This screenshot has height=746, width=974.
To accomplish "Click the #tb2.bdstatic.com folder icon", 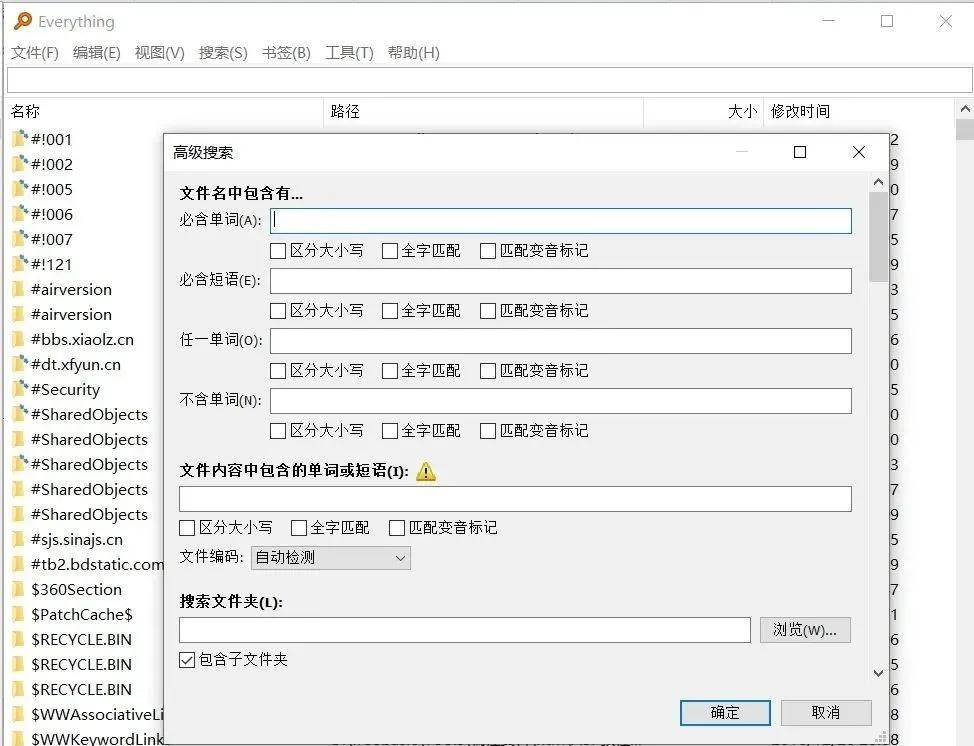I will coord(20,564).
